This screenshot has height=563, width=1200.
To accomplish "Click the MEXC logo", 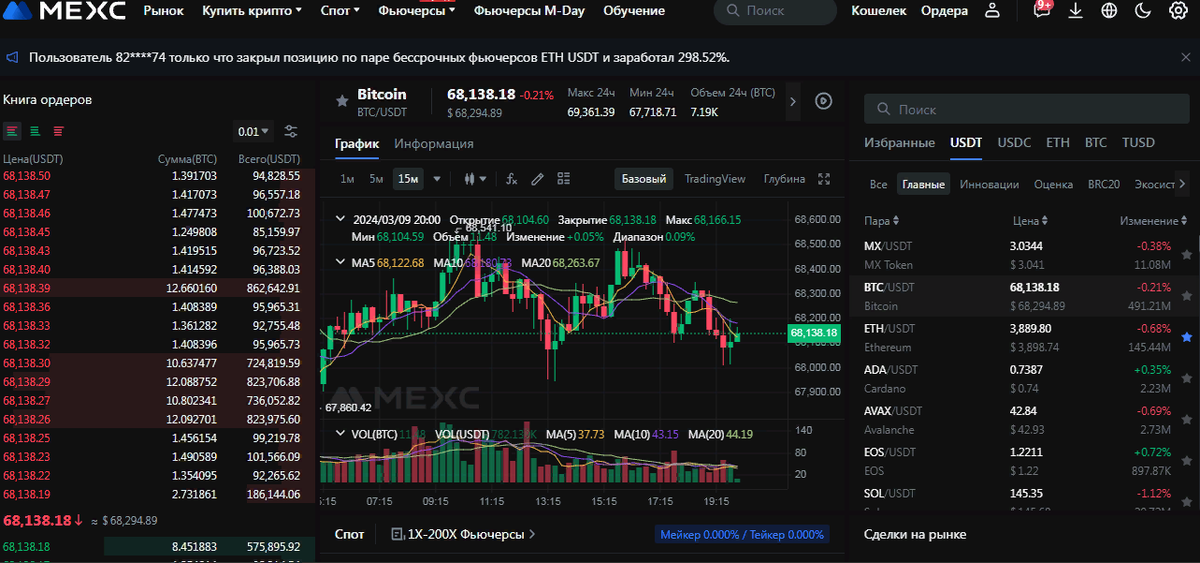I will pos(66,11).
